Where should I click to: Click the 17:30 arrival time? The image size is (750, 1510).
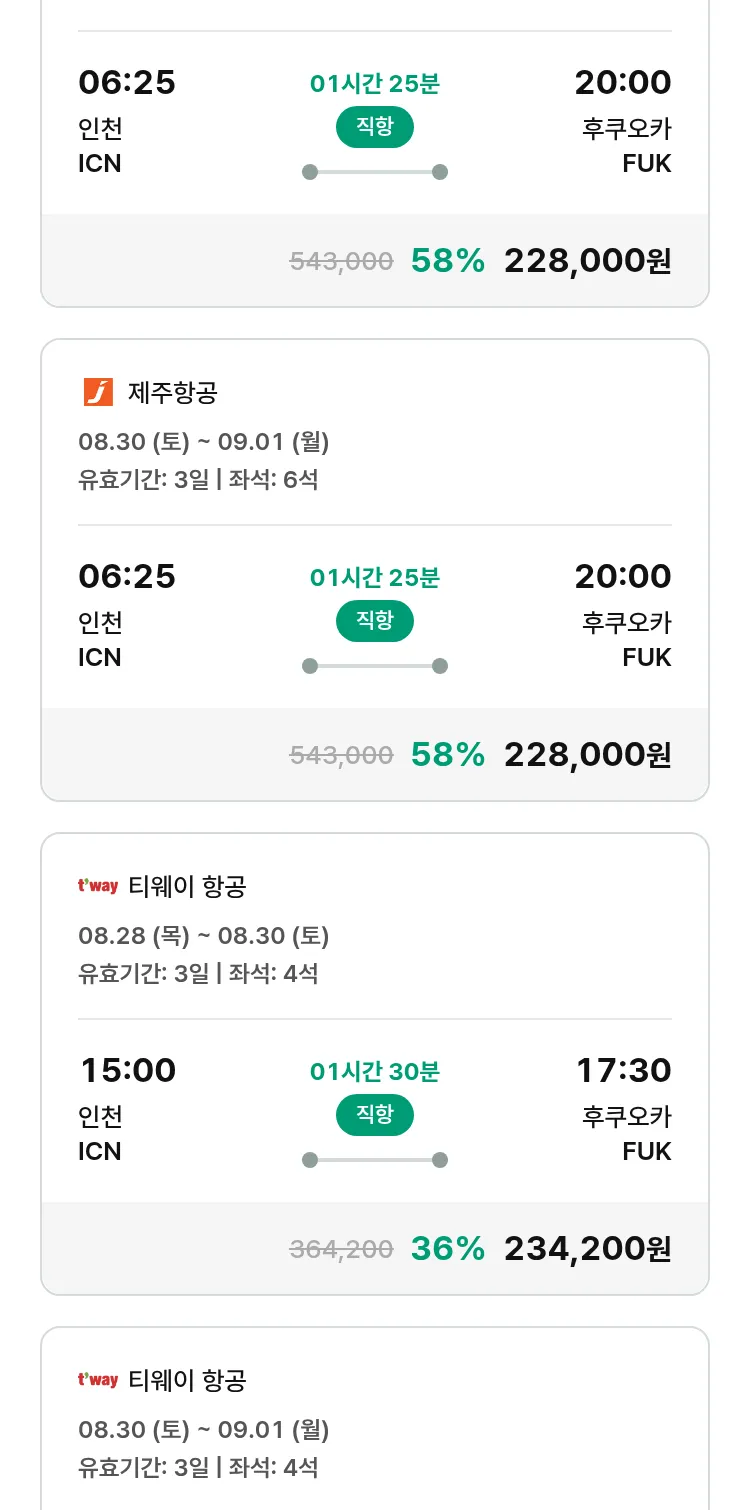click(623, 1071)
